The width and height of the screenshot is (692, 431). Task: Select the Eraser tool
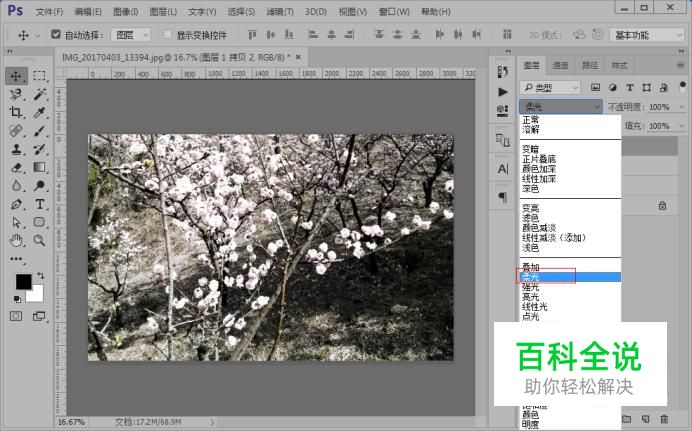(16, 168)
